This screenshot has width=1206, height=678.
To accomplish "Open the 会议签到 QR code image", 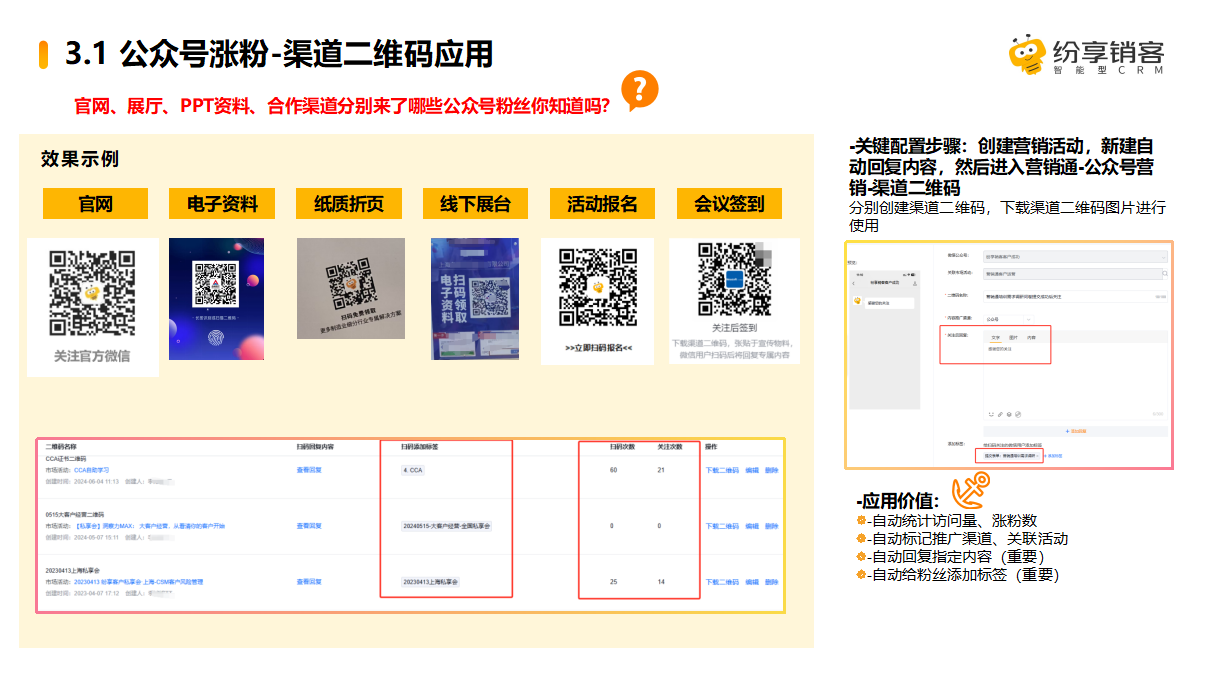I will [736, 279].
